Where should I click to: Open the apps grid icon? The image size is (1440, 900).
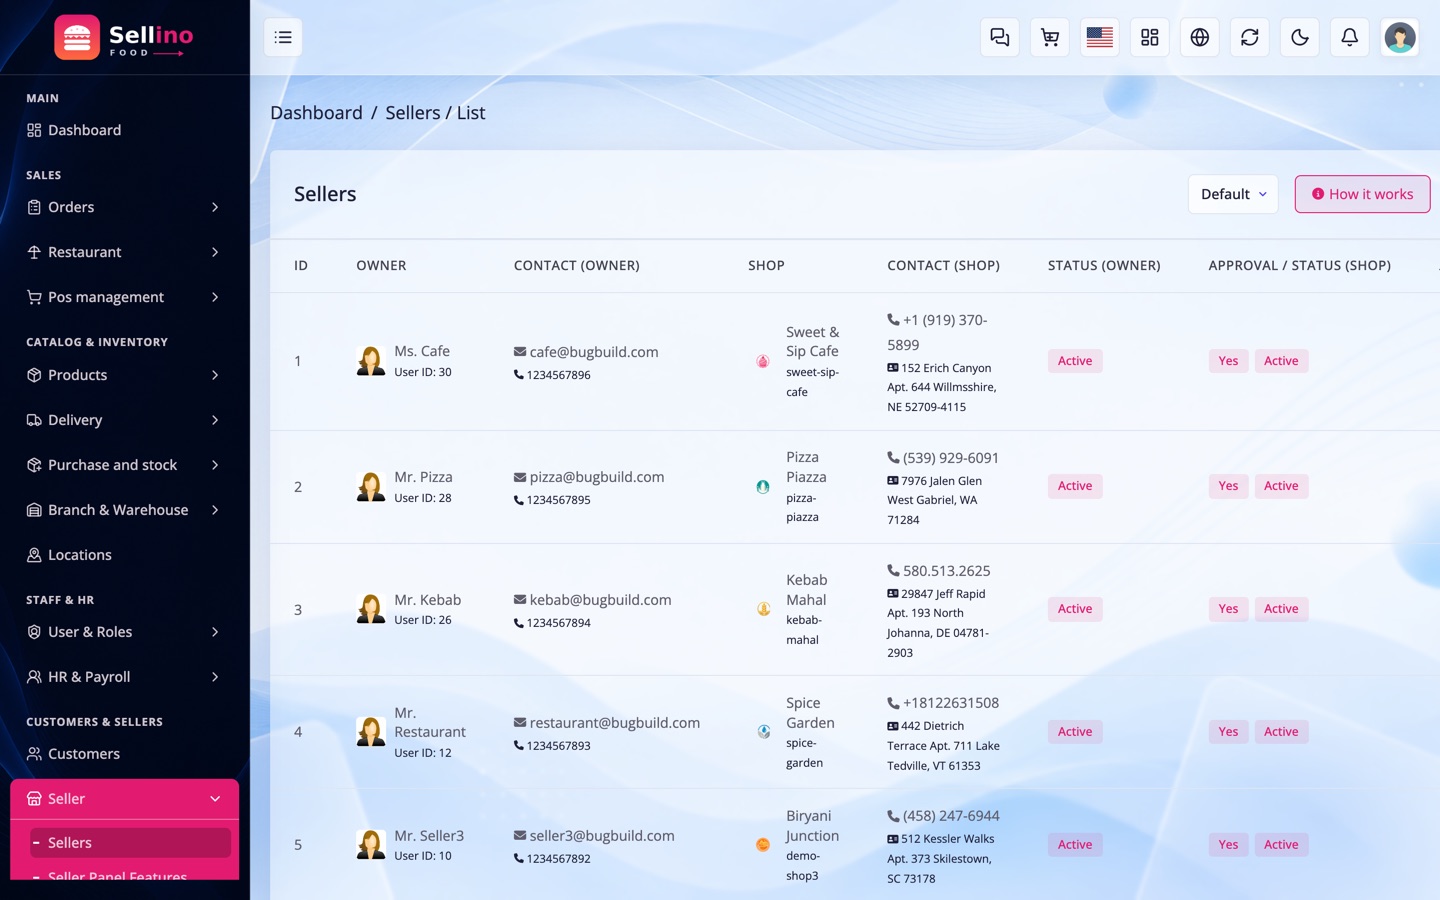(1149, 37)
